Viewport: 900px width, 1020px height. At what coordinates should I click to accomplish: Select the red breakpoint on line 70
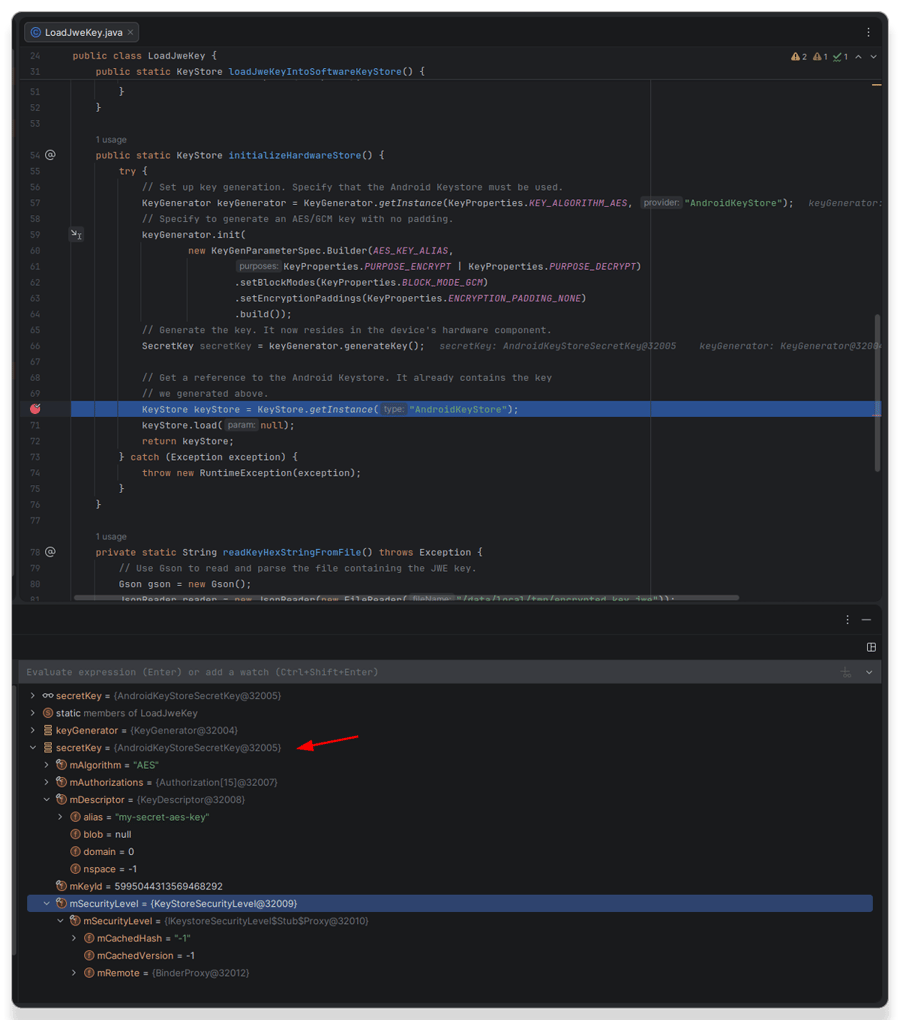(37, 409)
